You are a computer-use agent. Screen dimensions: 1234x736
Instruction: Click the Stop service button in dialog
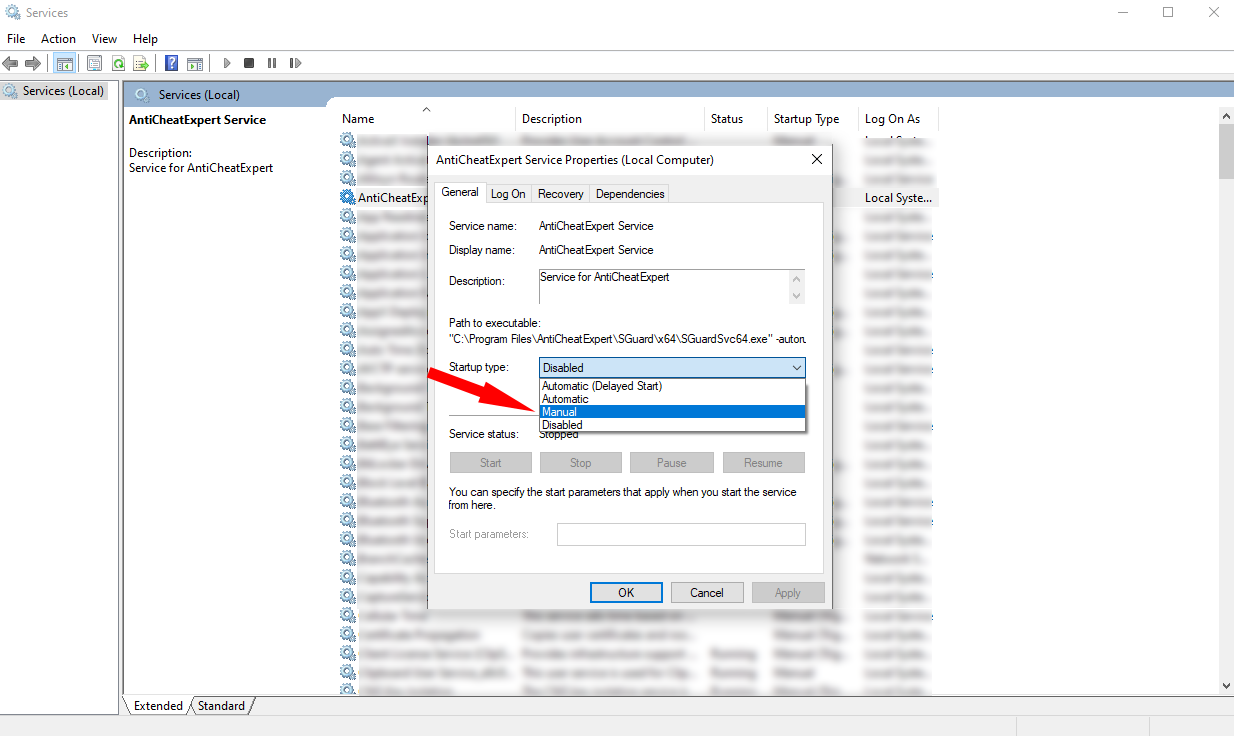click(x=581, y=463)
